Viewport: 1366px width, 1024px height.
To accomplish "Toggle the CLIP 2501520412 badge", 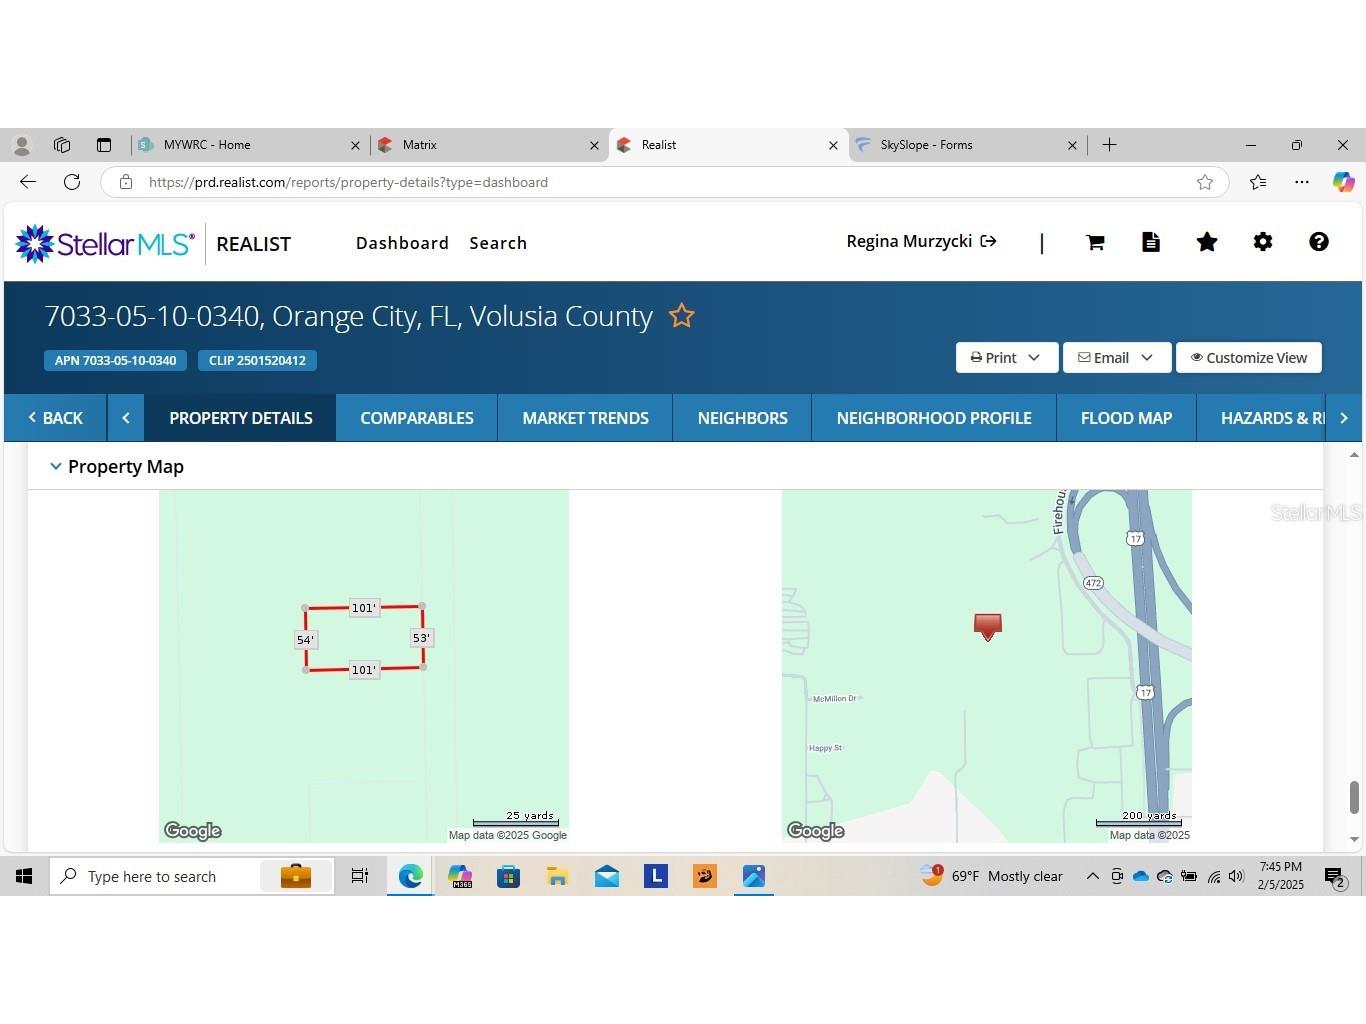I will 257,360.
